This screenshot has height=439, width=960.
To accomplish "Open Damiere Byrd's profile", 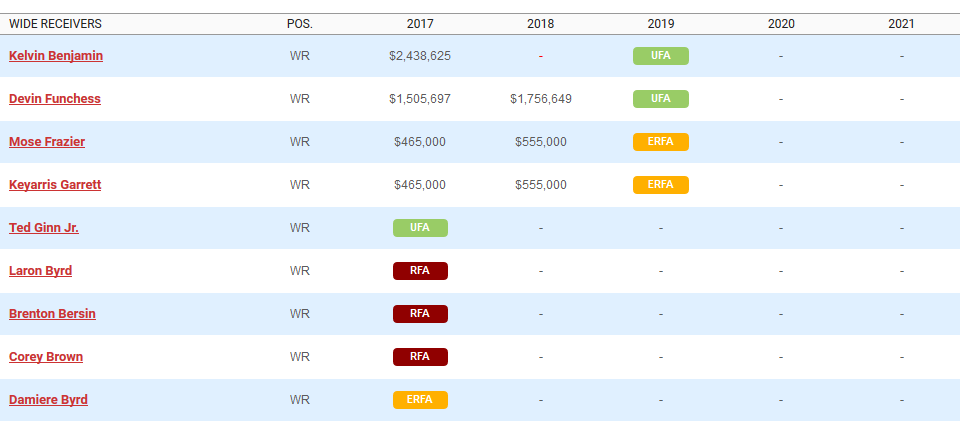I will 48,400.
